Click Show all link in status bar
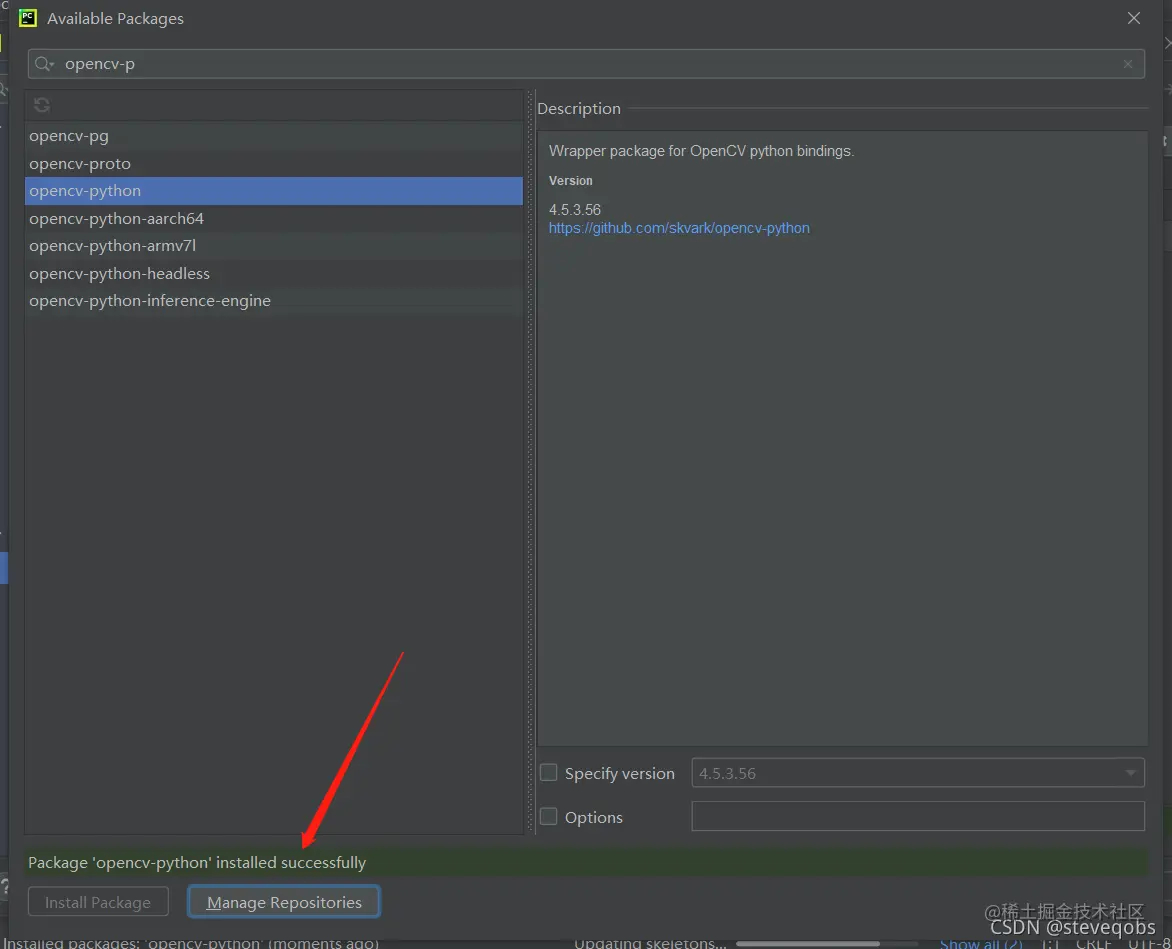The width and height of the screenshot is (1172, 949). [x=981, y=943]
